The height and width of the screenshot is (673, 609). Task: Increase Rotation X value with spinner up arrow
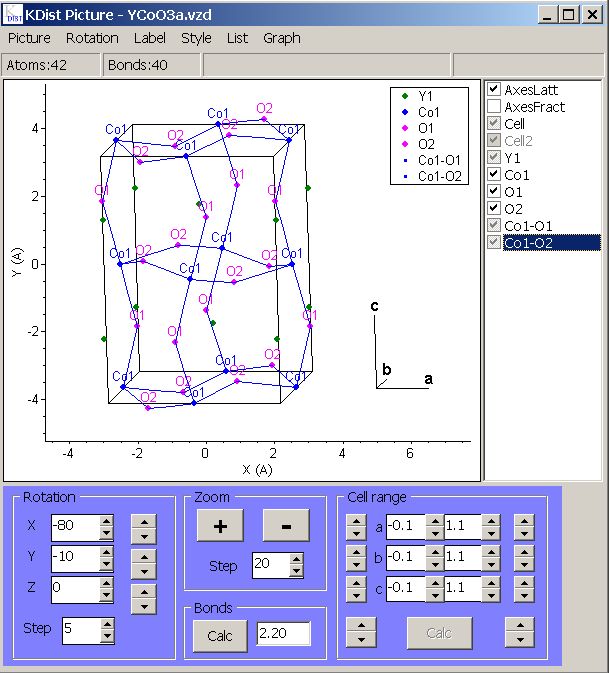106,521
